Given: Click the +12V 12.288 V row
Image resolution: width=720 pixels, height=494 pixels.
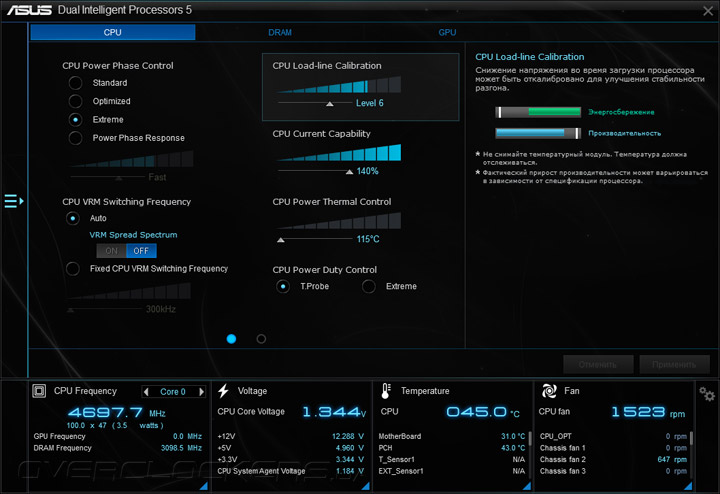Looking at the screenshot, I should point(291,436).
